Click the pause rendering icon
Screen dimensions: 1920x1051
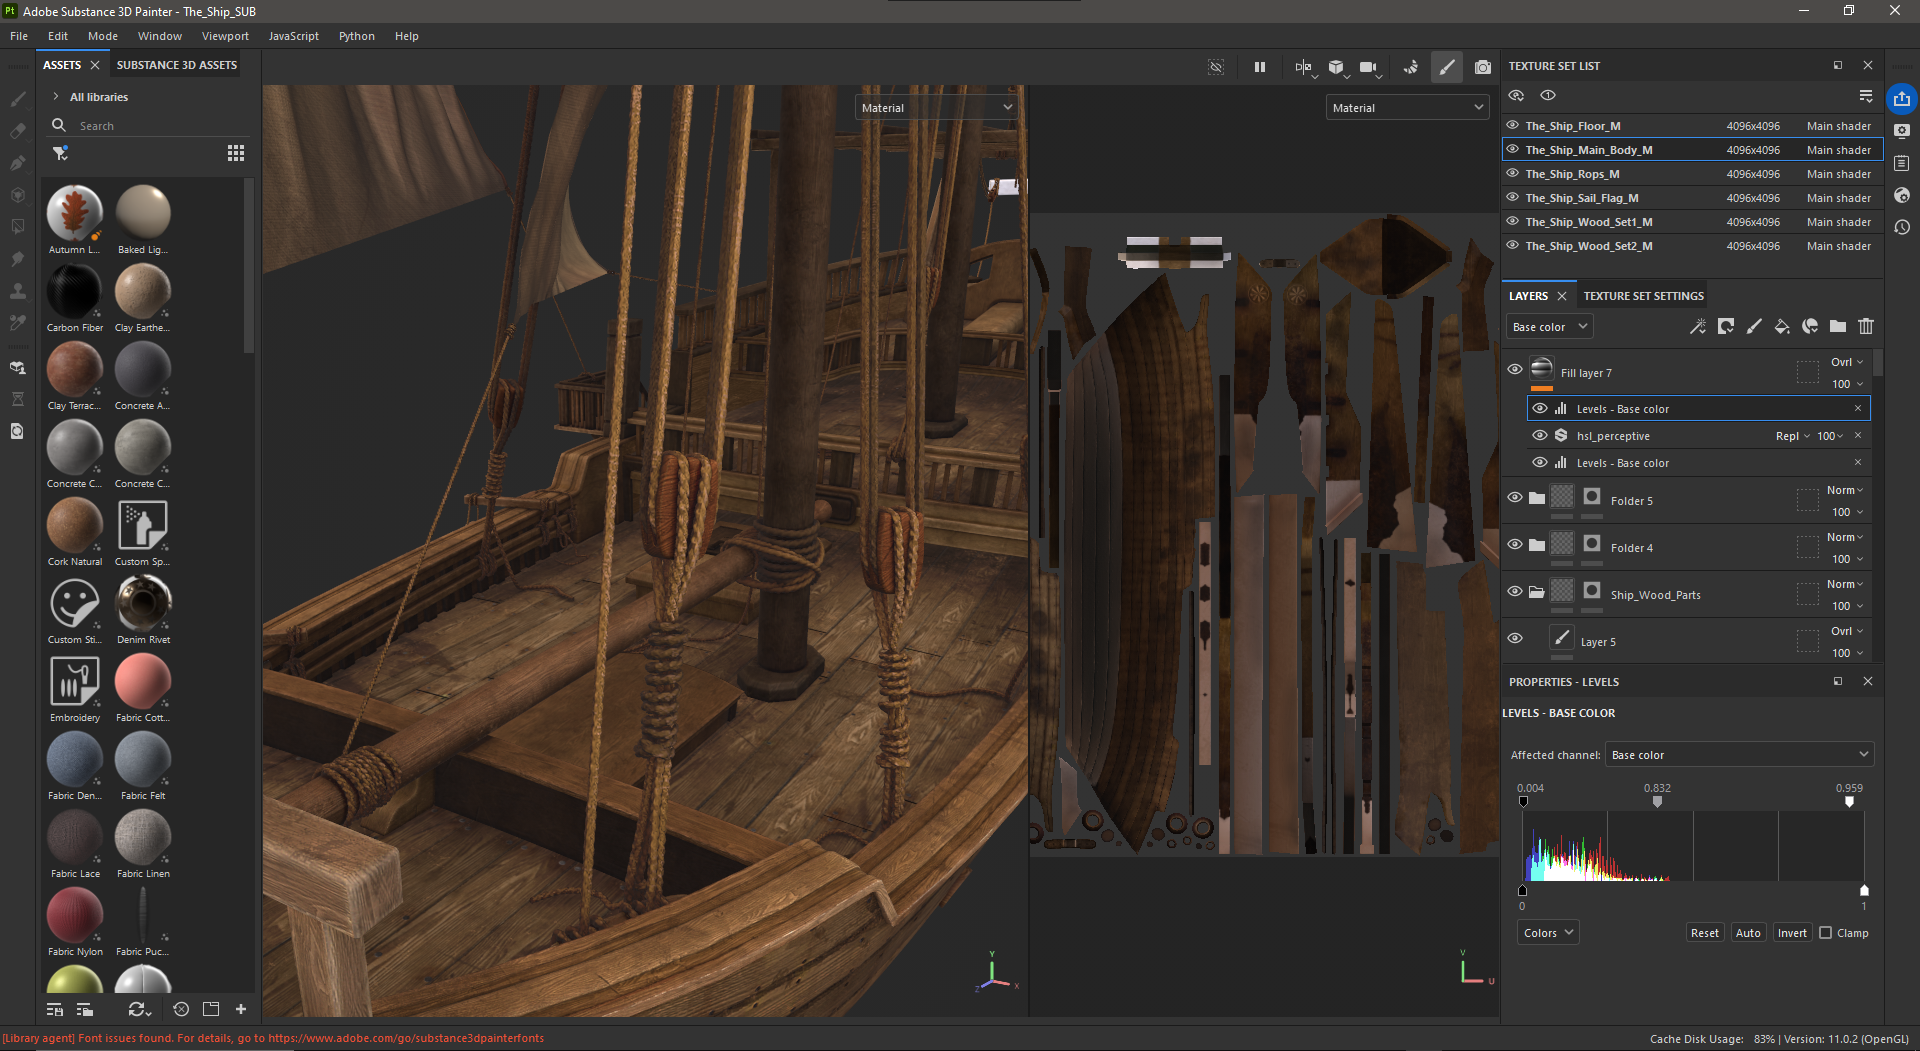[x=1260, y=67]
